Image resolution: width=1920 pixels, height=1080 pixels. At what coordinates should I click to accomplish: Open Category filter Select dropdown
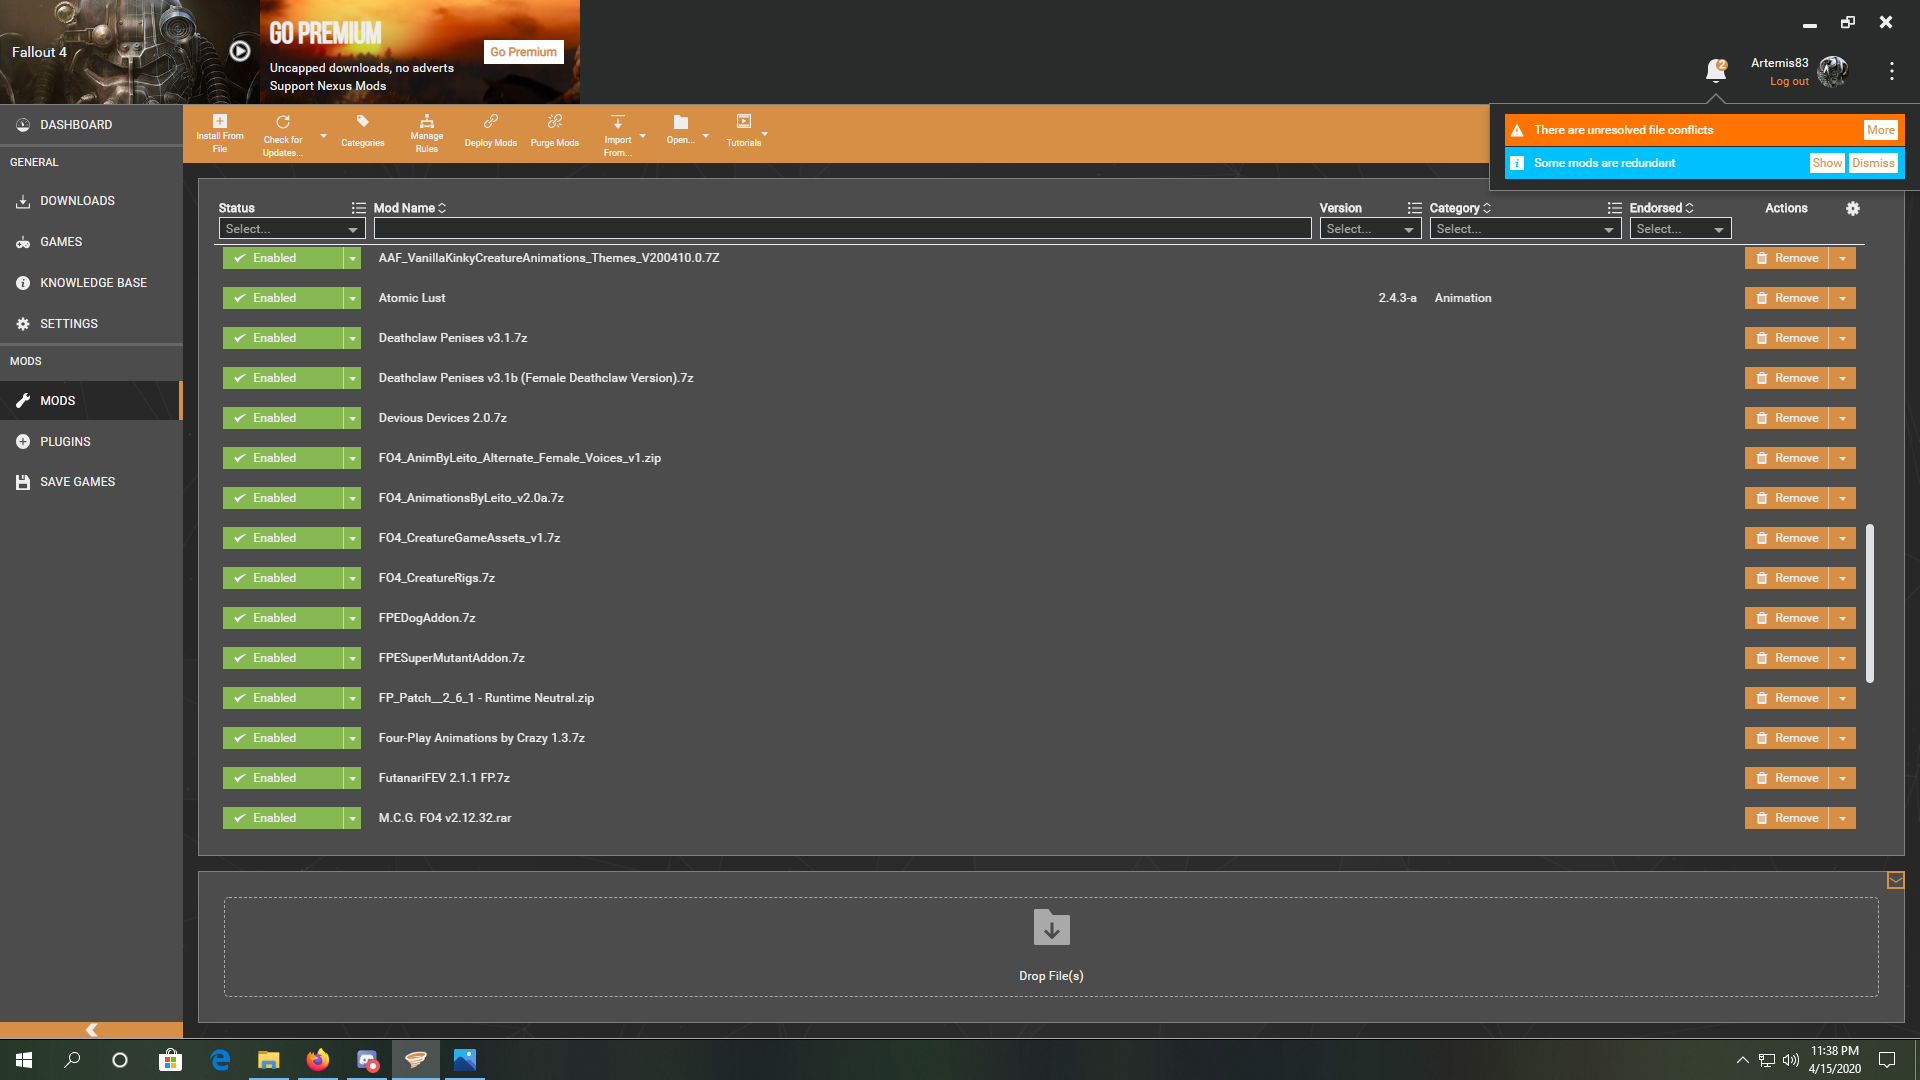(x=1525, y=229)
